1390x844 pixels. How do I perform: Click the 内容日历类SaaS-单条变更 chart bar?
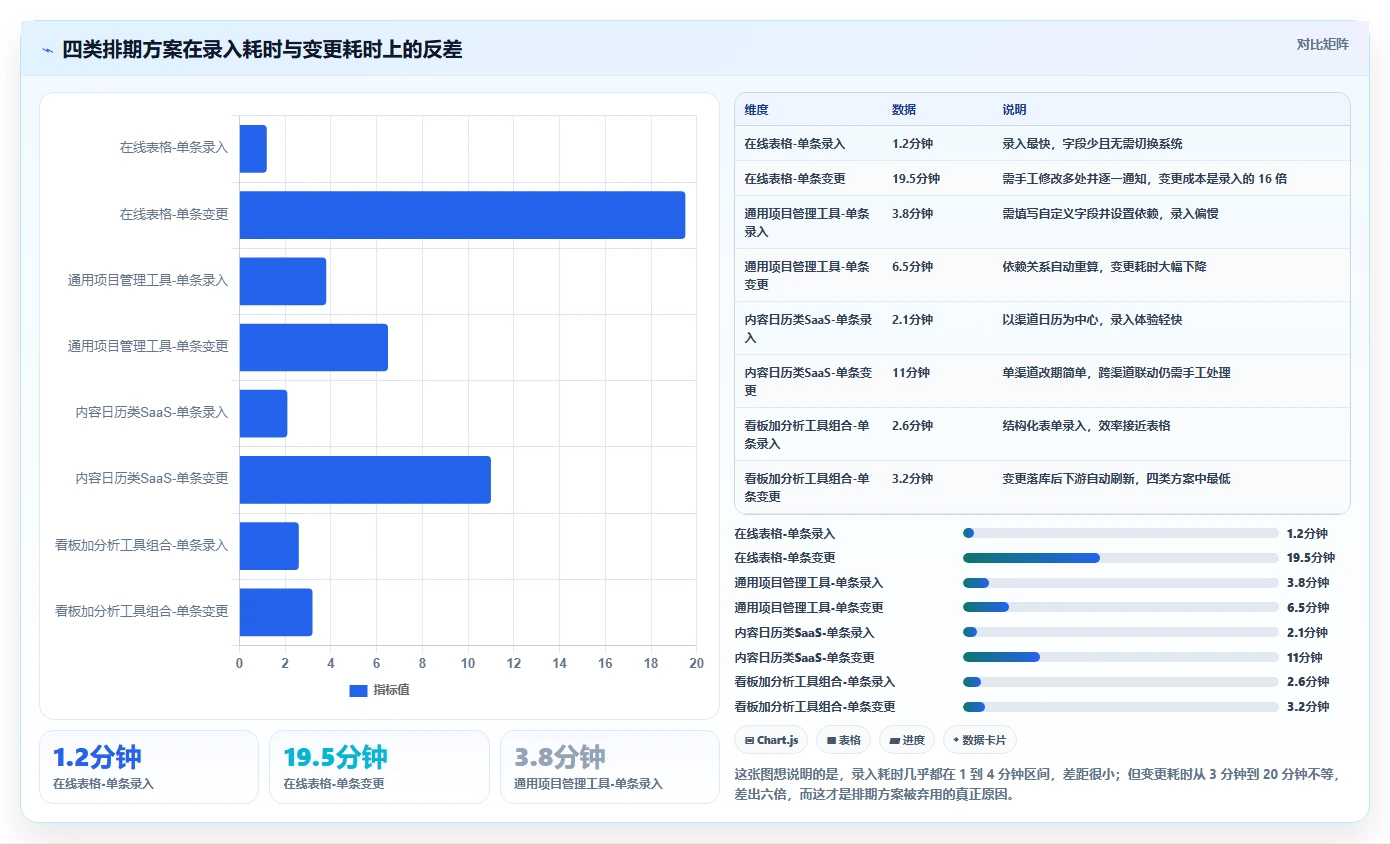pos(365,479)
